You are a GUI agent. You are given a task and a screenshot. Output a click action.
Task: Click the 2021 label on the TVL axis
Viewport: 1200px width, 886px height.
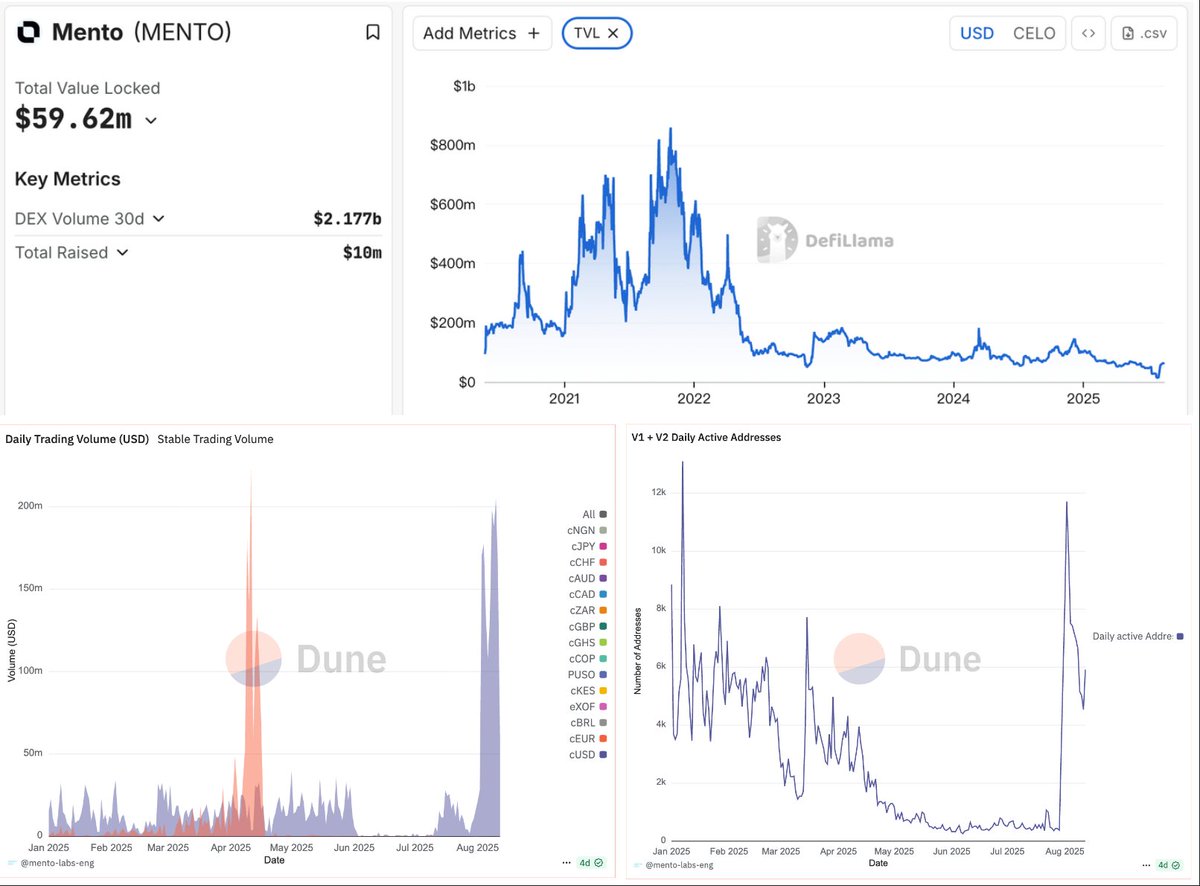point(565,398)
